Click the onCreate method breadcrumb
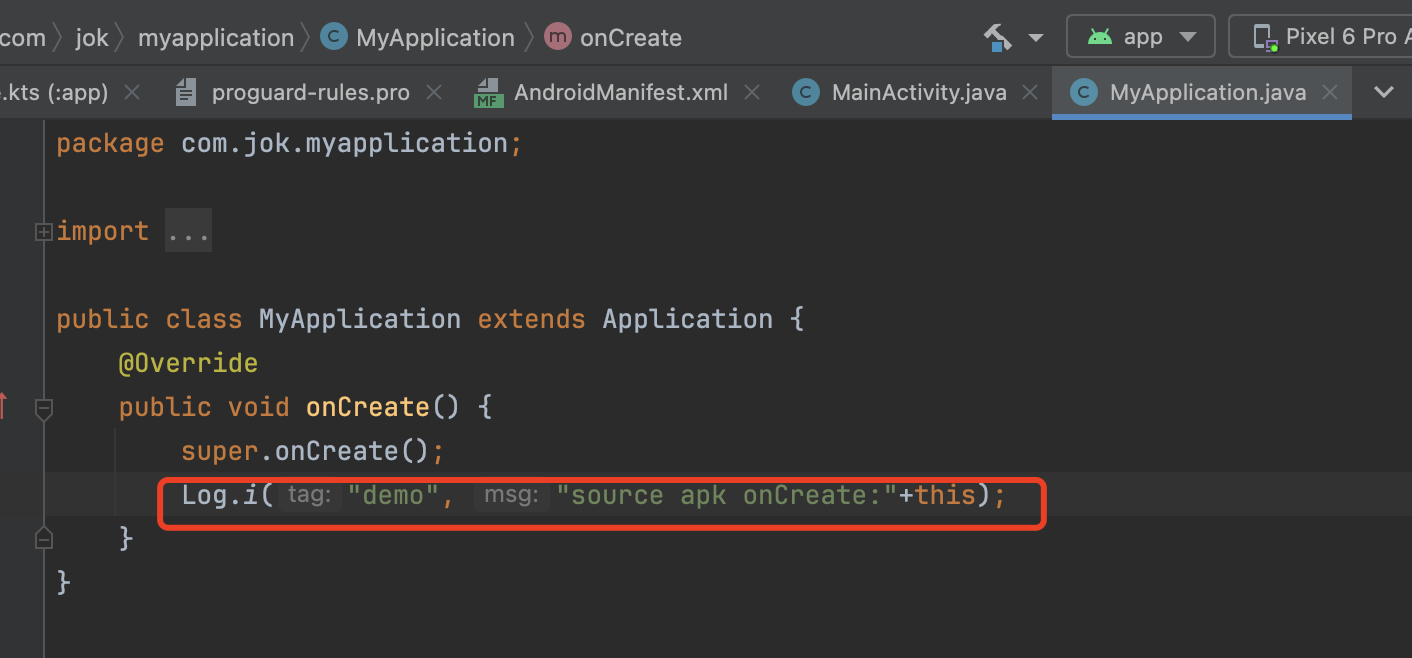1412x658 pixels. click(630, 38)
